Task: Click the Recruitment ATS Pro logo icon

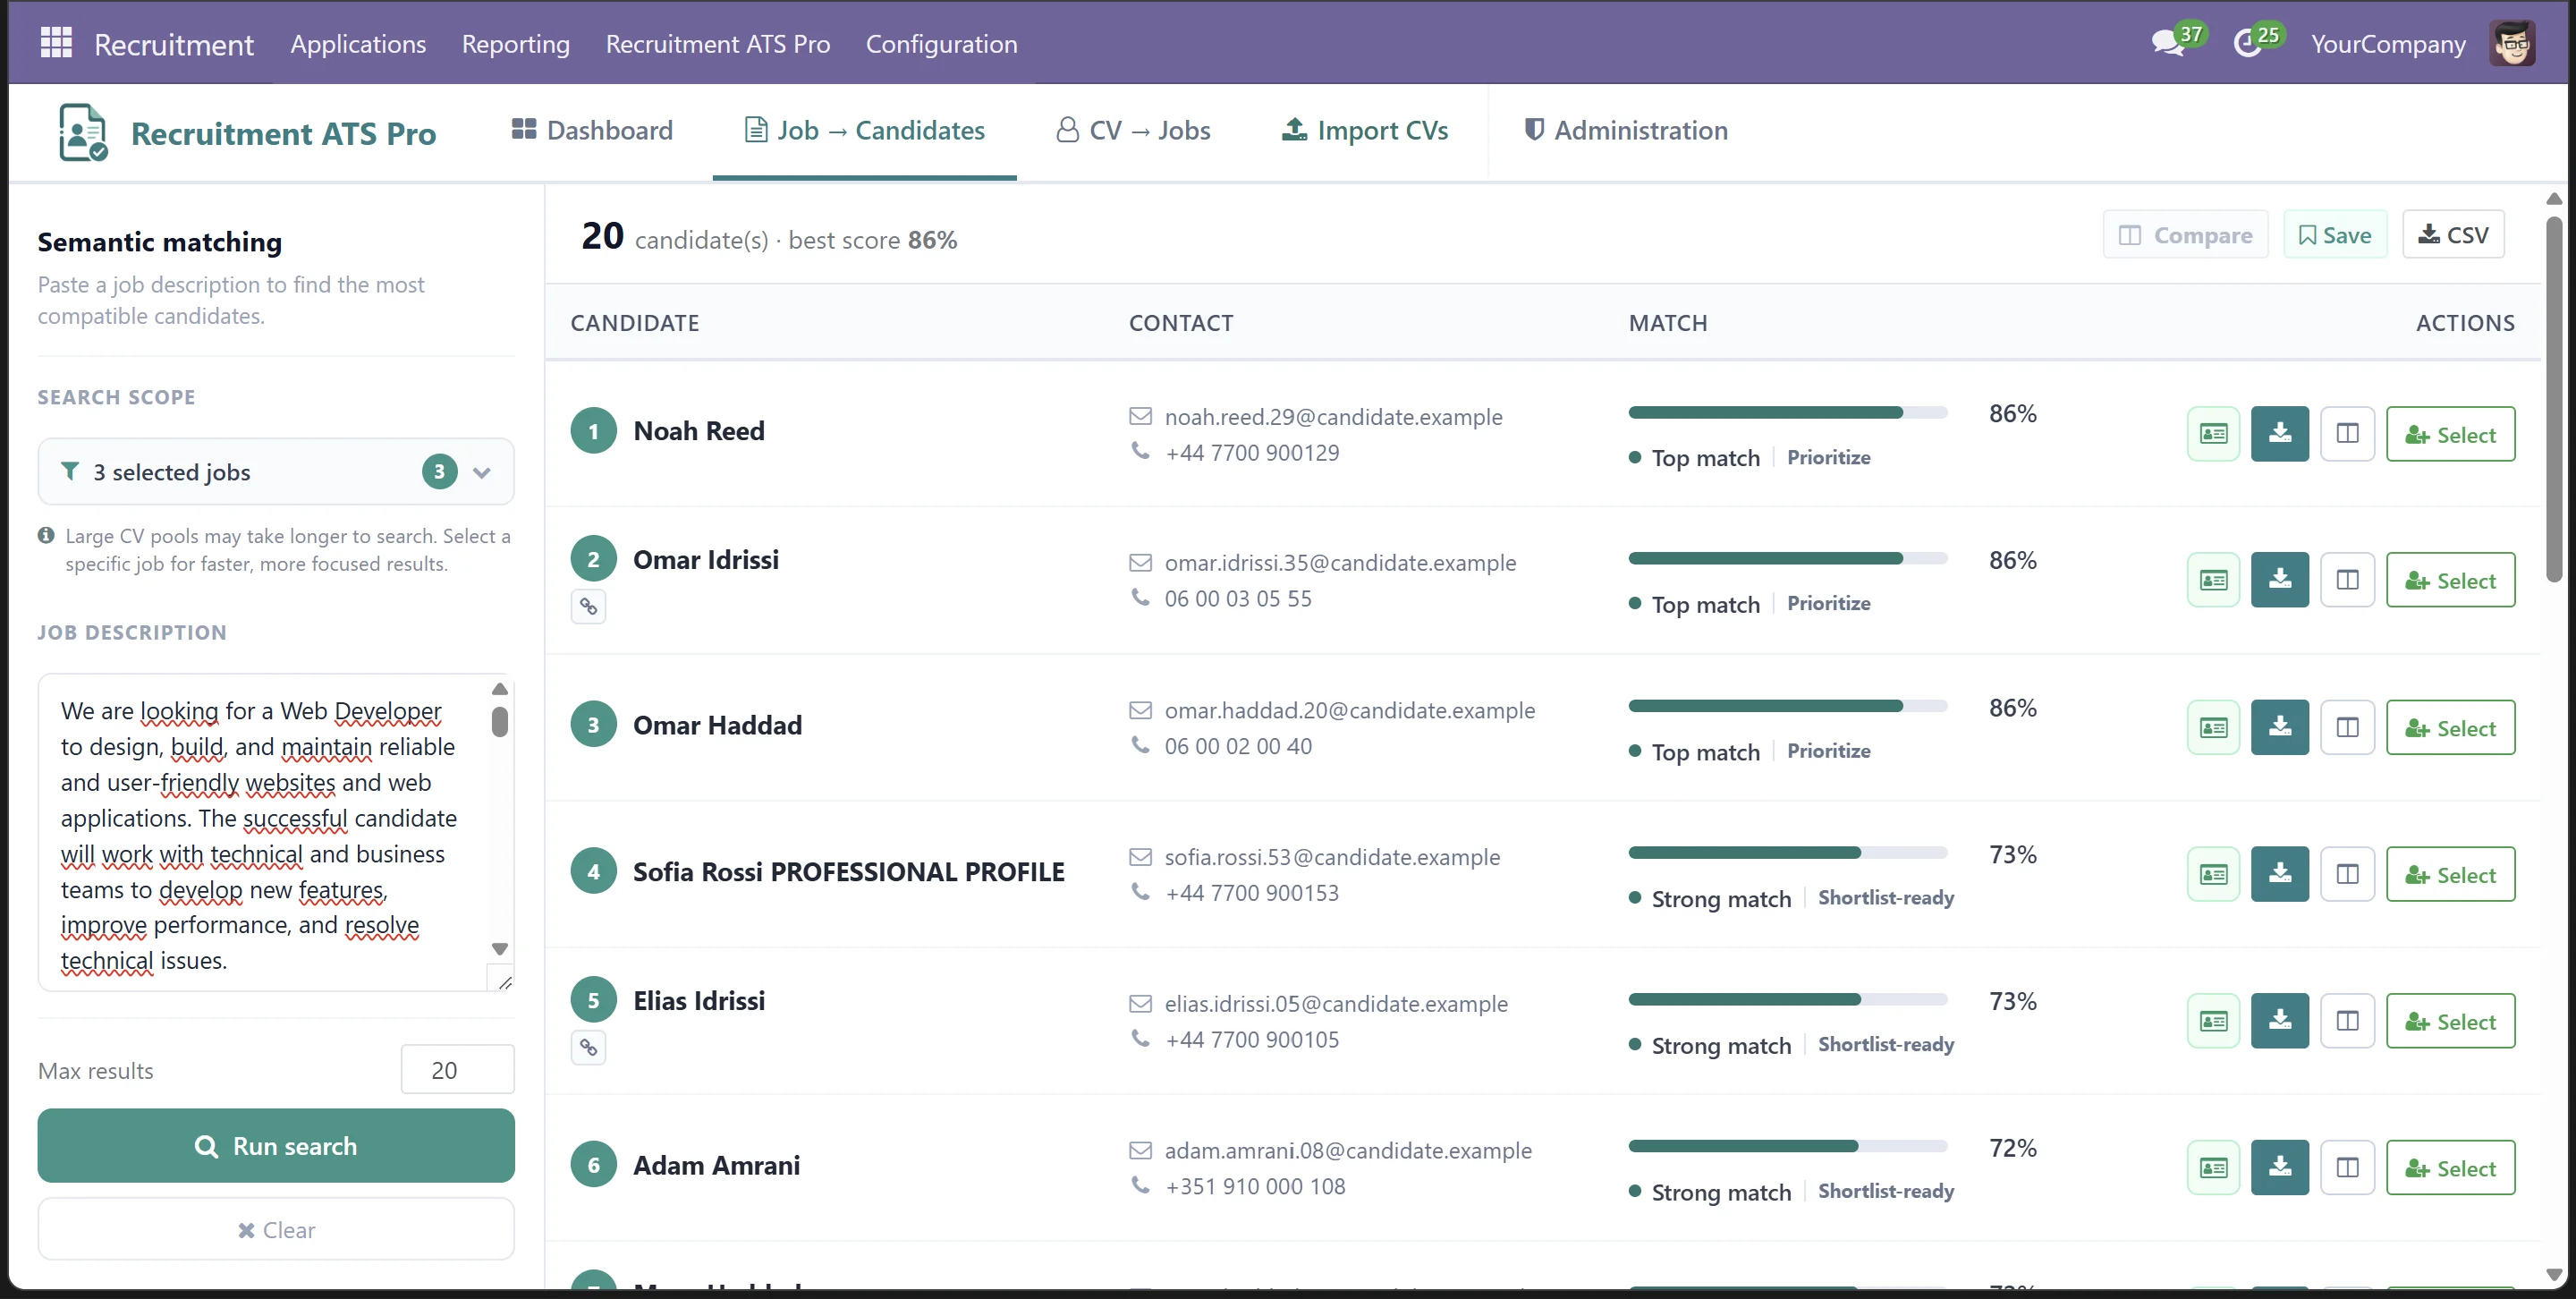Action: tap(82, 132)
